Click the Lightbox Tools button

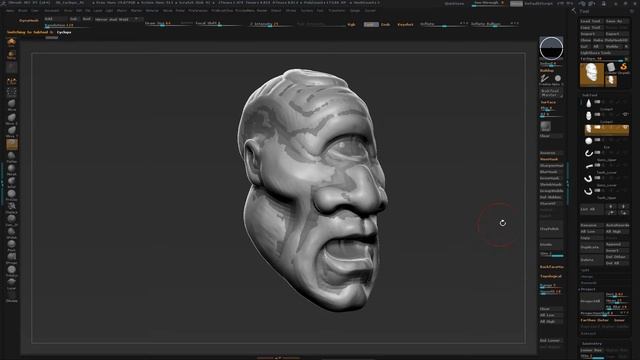point(604,53)
